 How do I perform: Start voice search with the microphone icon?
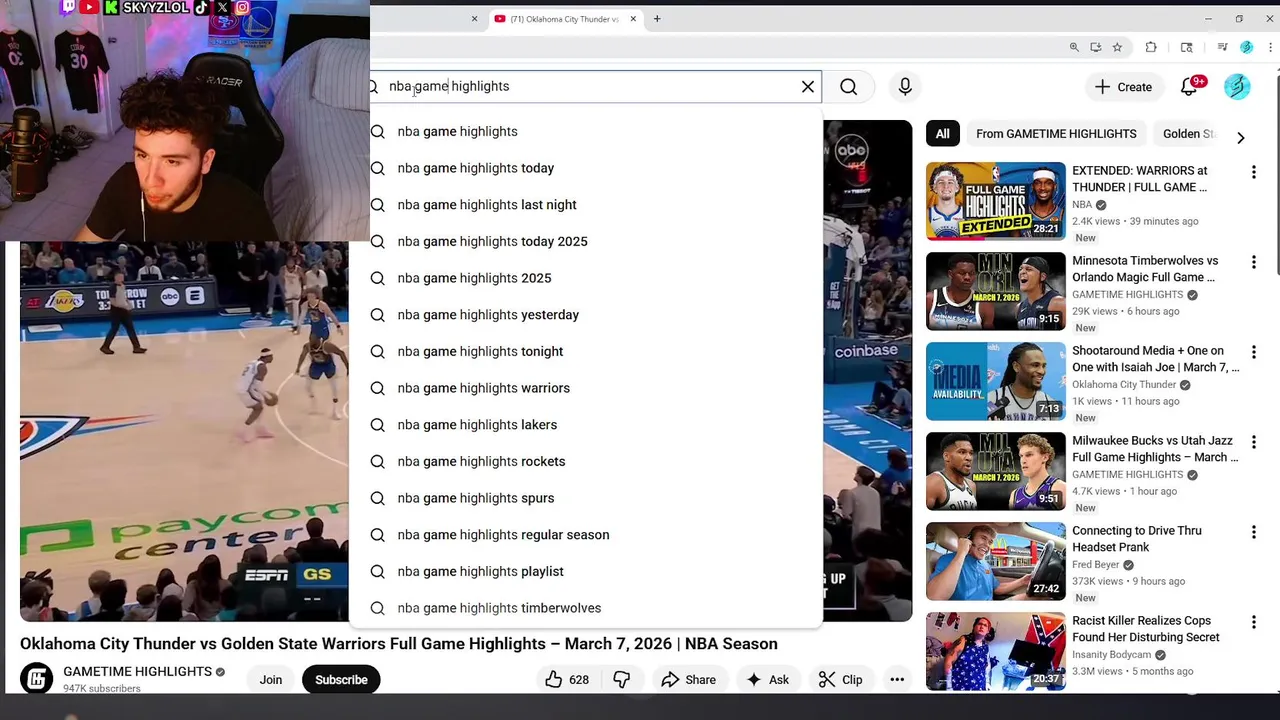coord(905,87)
